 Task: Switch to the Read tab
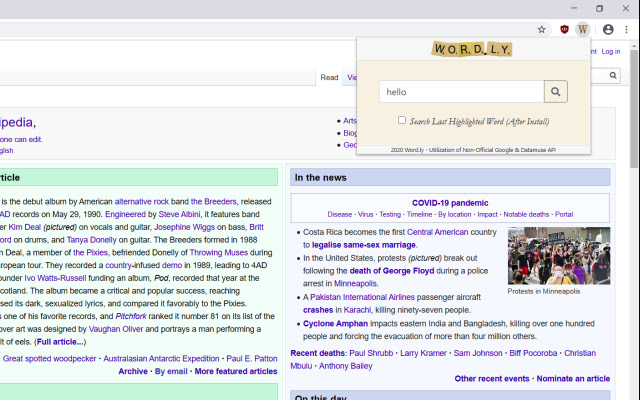329,77
